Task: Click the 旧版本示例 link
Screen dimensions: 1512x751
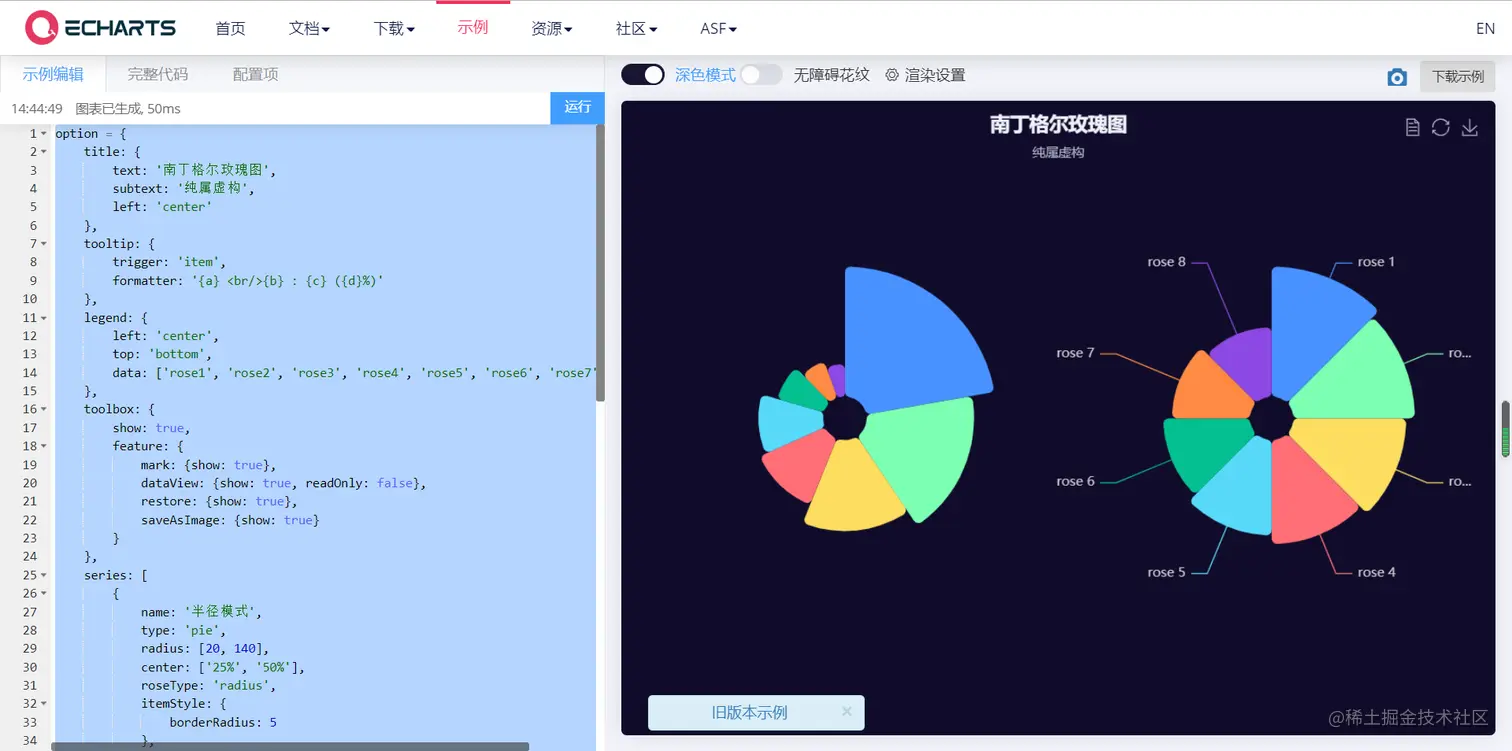Action: 750,713
